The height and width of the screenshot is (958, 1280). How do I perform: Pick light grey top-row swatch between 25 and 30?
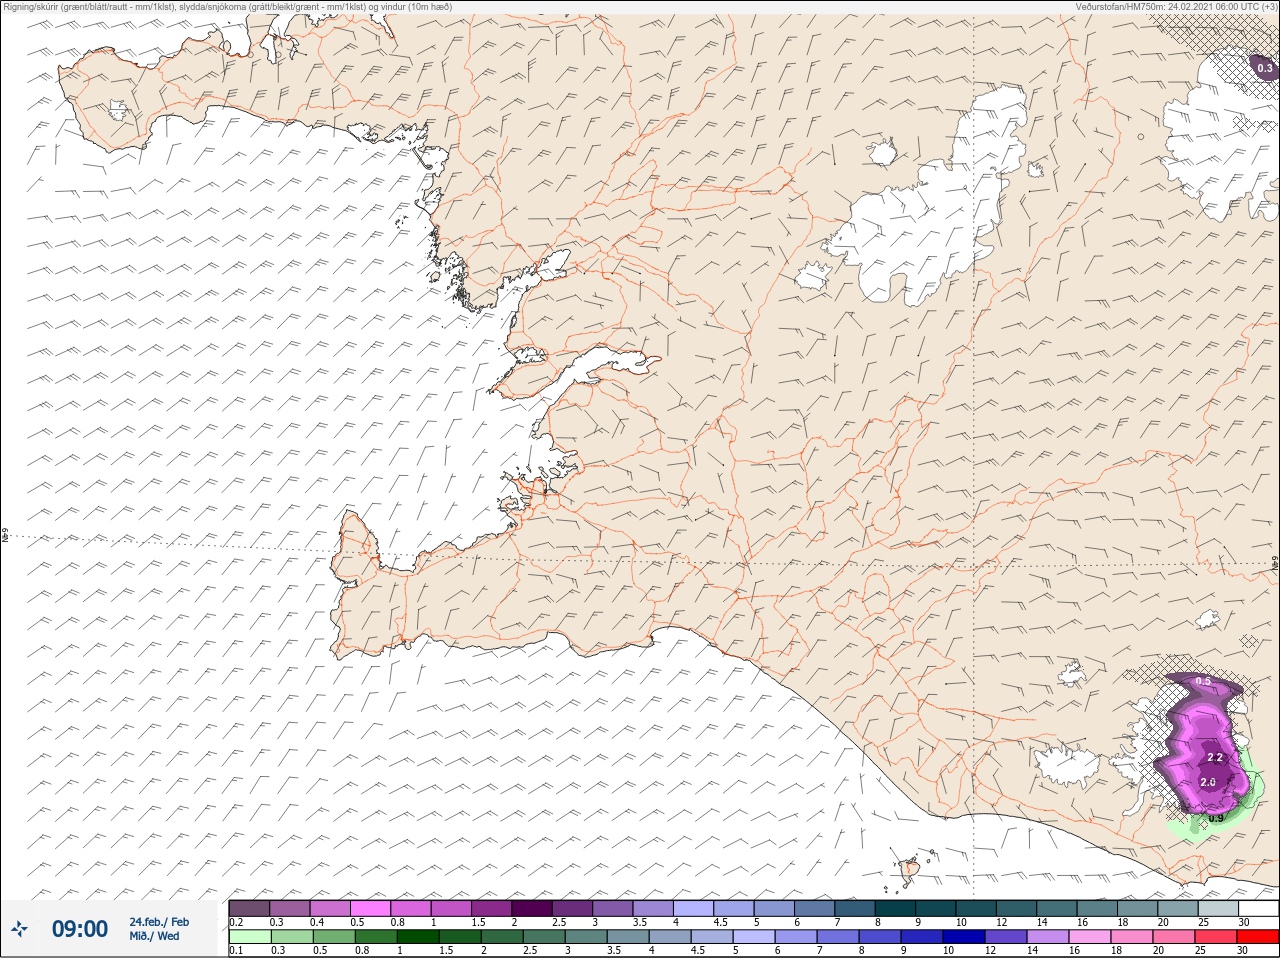(1218, 908)
